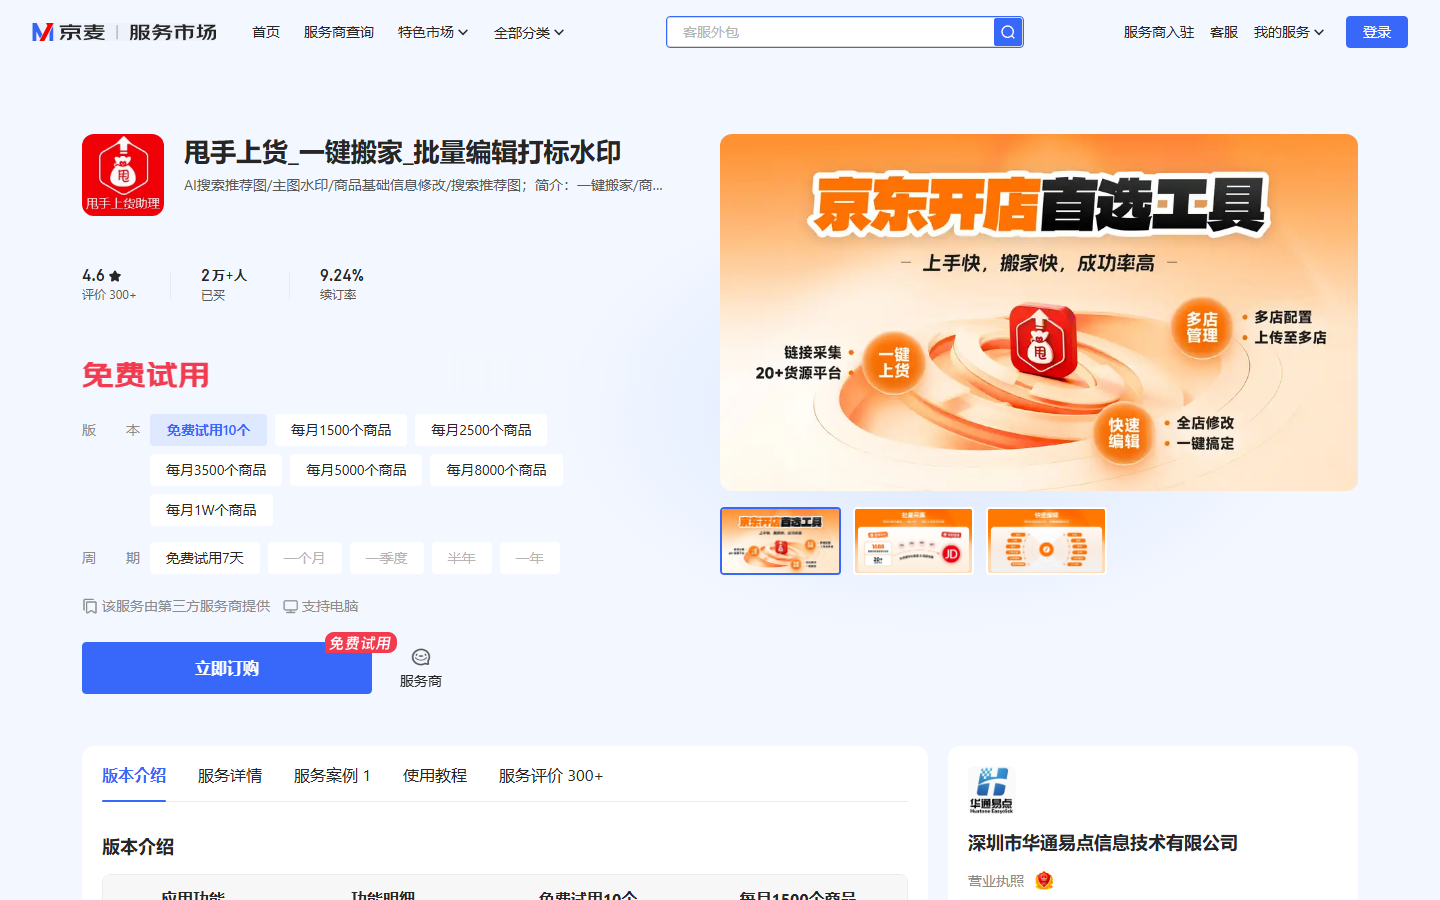This screenshot has width=1440, height=900.
Task: Switch to 服务案例 1 tab
Action: [x=332, y=776]
